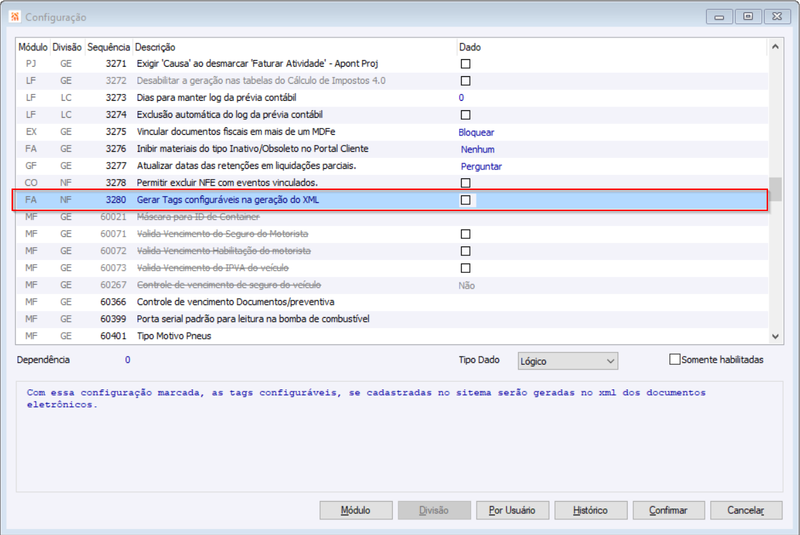The width and height of the screenshot is (800, 535).
Task: Select row 'Inibir materiais do tipo Inativo/Obsoleto'
Action: click(391, 149)
